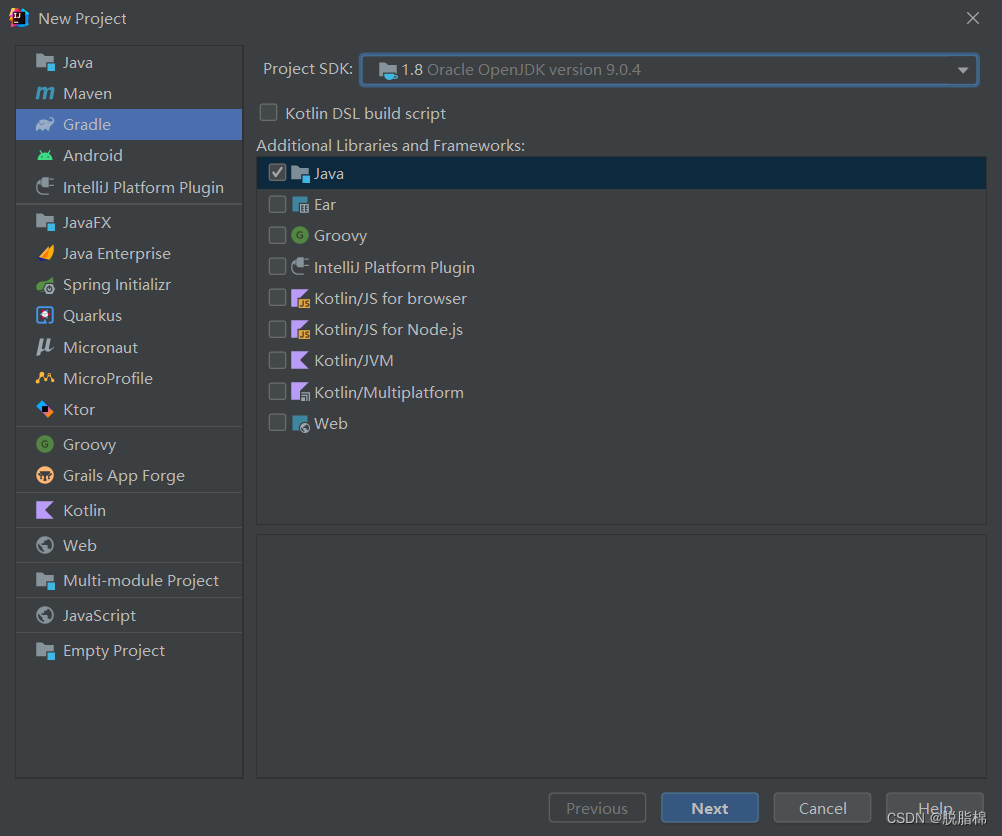The height and width of the screenshot is (836, 1002).
Task: Enable the Kotlin DSL build script option
Action: coord(268,113)
